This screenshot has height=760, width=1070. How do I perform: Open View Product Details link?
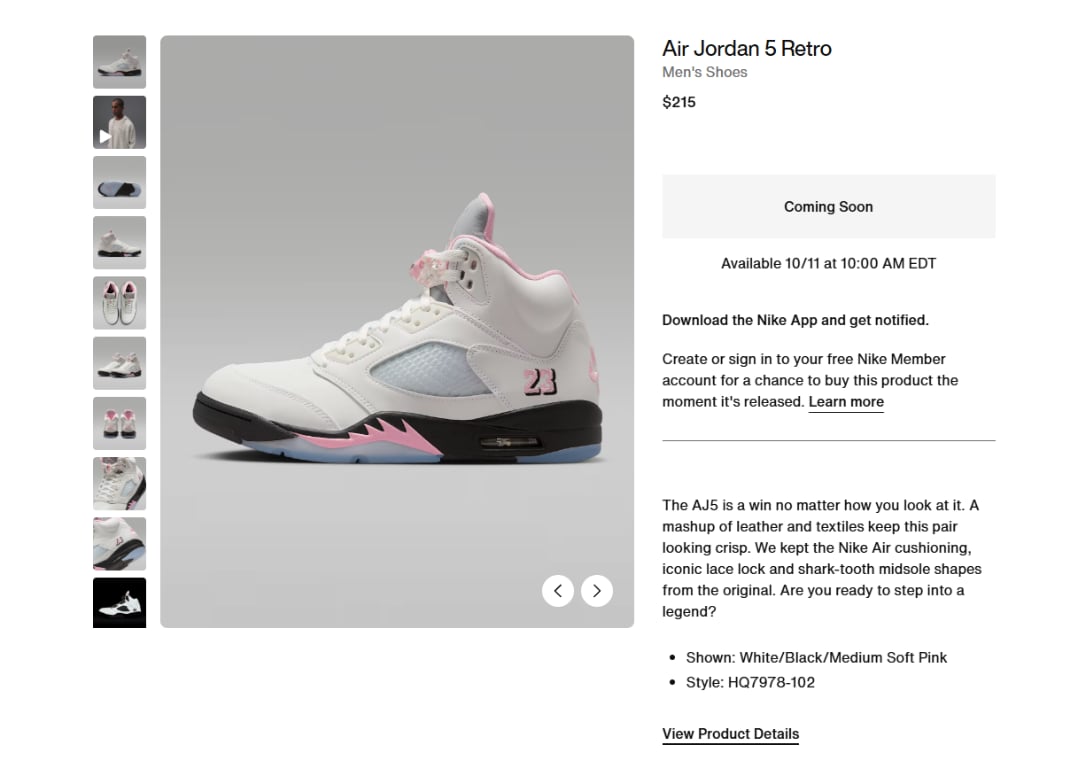[730, 734]
